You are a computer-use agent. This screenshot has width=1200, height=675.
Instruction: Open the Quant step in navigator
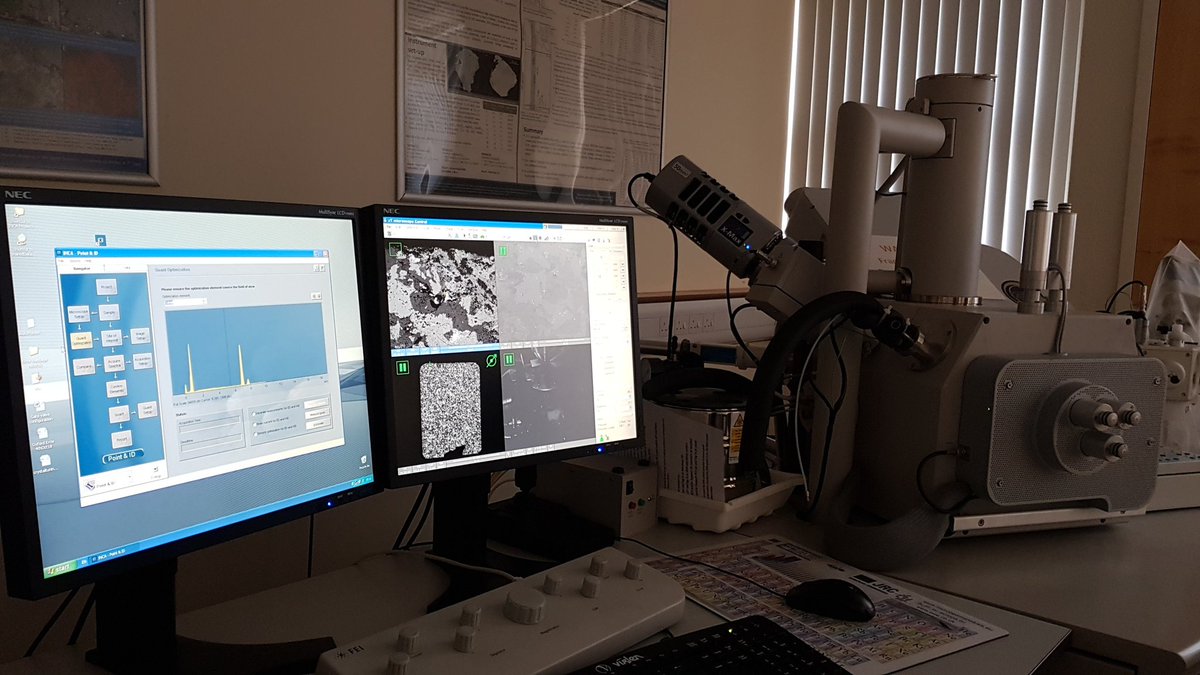click(119, 414)
